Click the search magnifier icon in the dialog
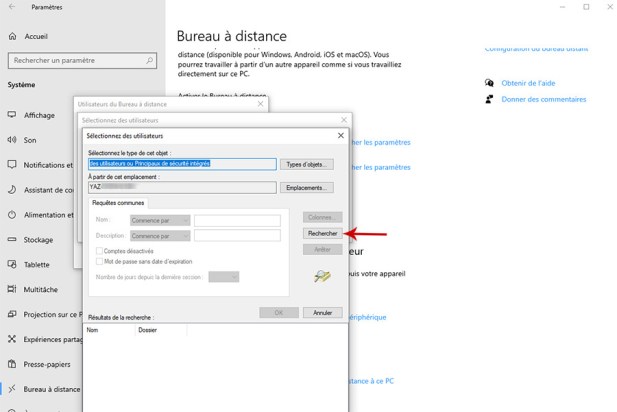This screenshot has height=412, width=617. click(322, 276)
